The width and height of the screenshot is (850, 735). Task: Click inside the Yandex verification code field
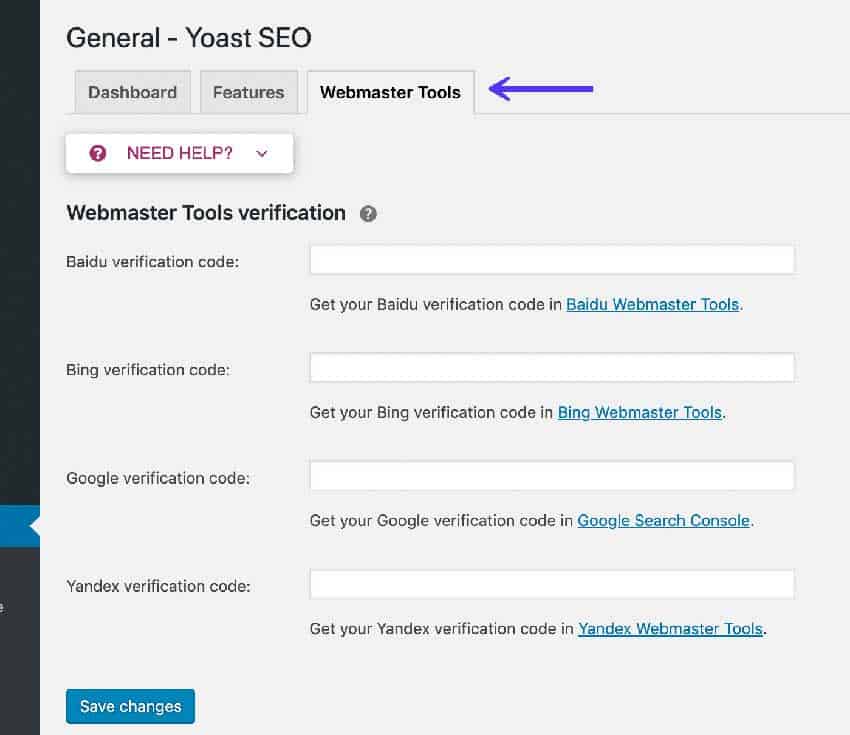click(x=551, y=583)
